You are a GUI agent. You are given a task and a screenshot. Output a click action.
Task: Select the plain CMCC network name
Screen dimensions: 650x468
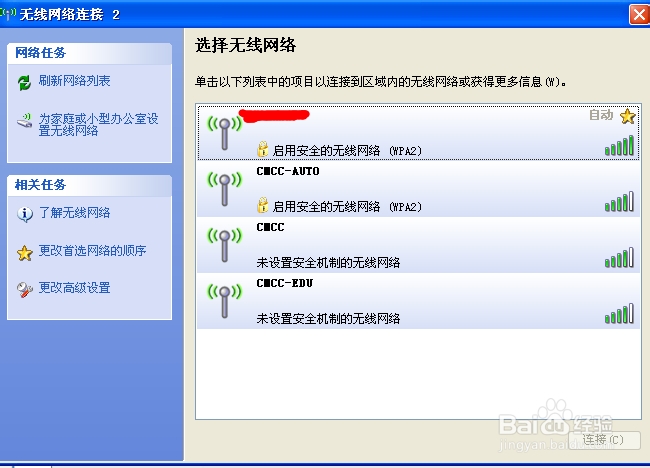coord(270,227)
